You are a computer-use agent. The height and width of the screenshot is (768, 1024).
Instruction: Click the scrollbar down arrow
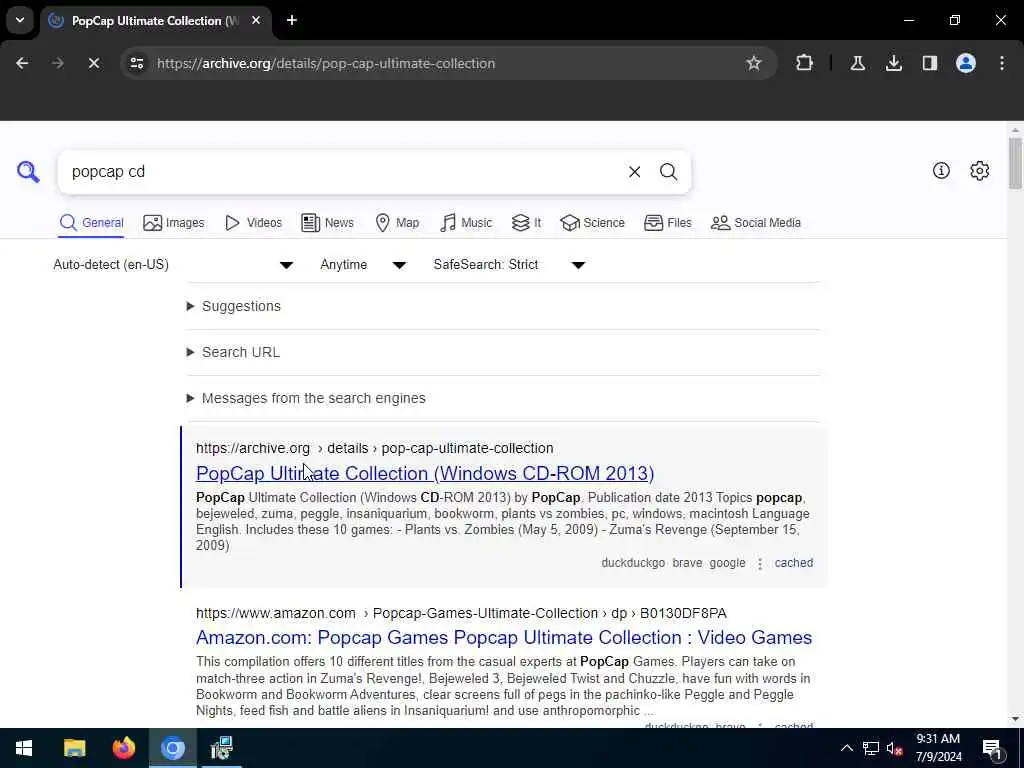point(1015,720)
